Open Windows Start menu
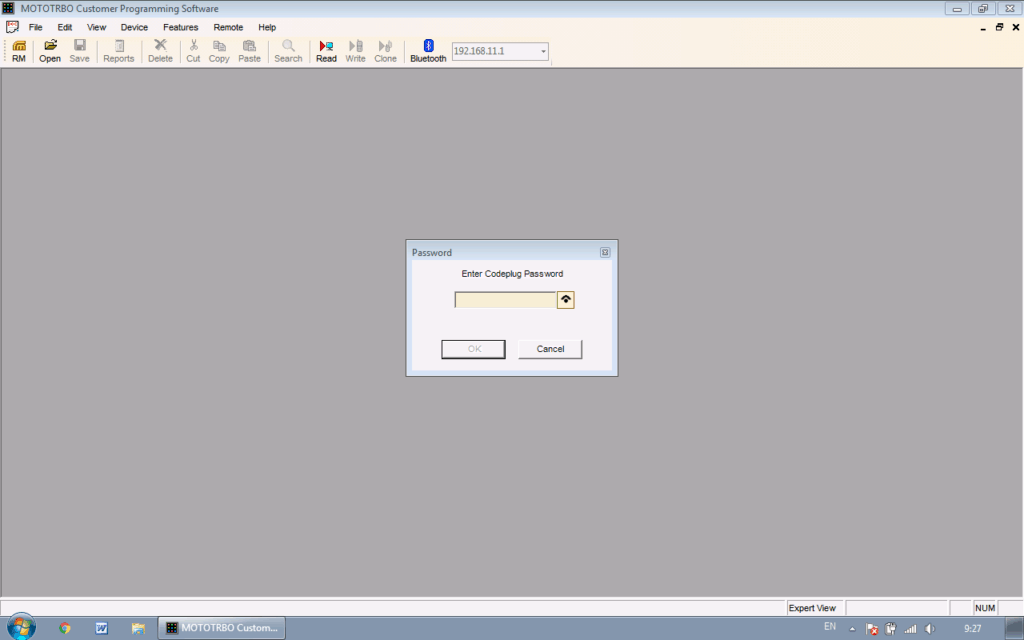 tap(18, 627)
